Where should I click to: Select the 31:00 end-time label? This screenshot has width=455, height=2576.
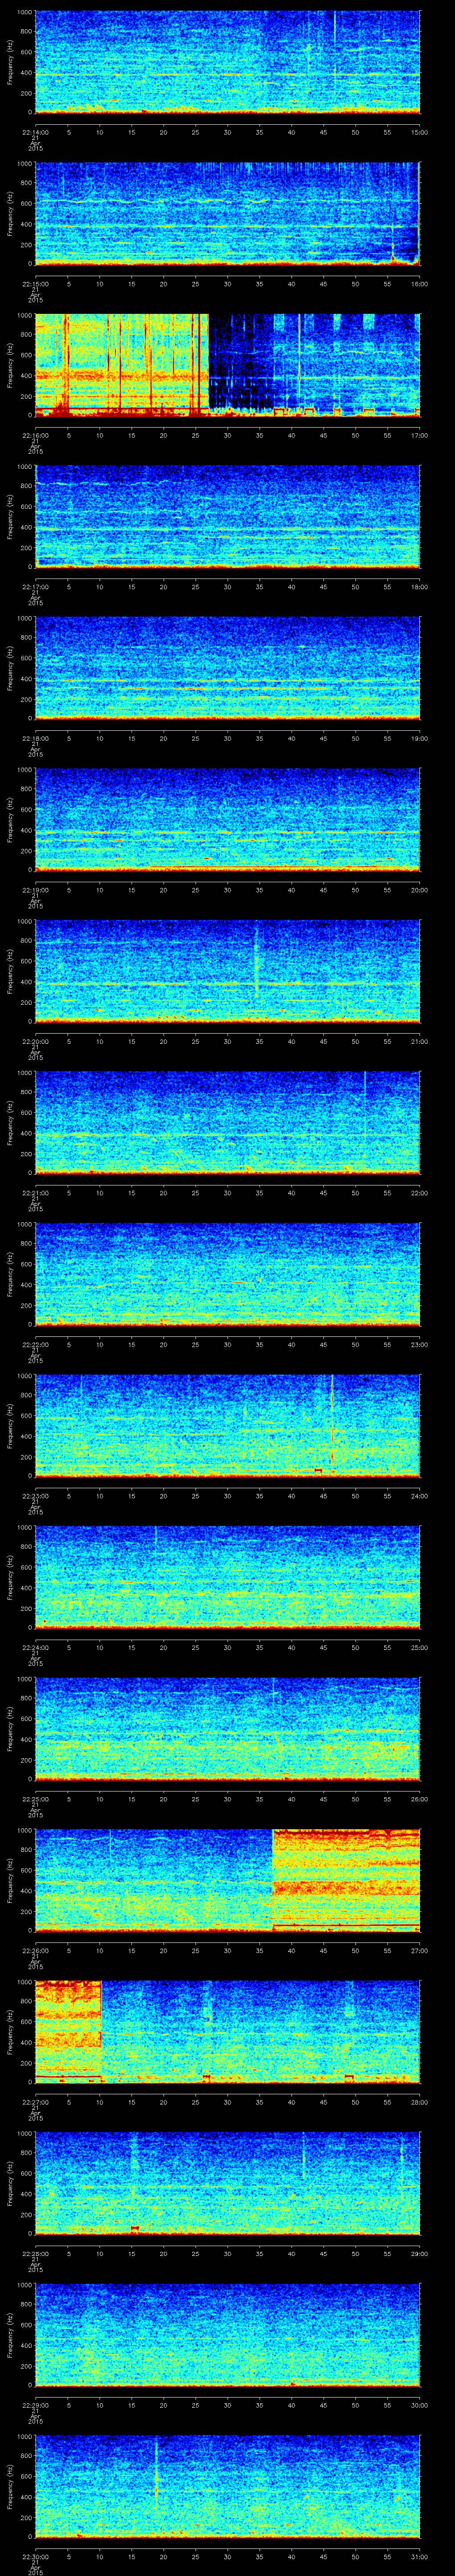419,2556
